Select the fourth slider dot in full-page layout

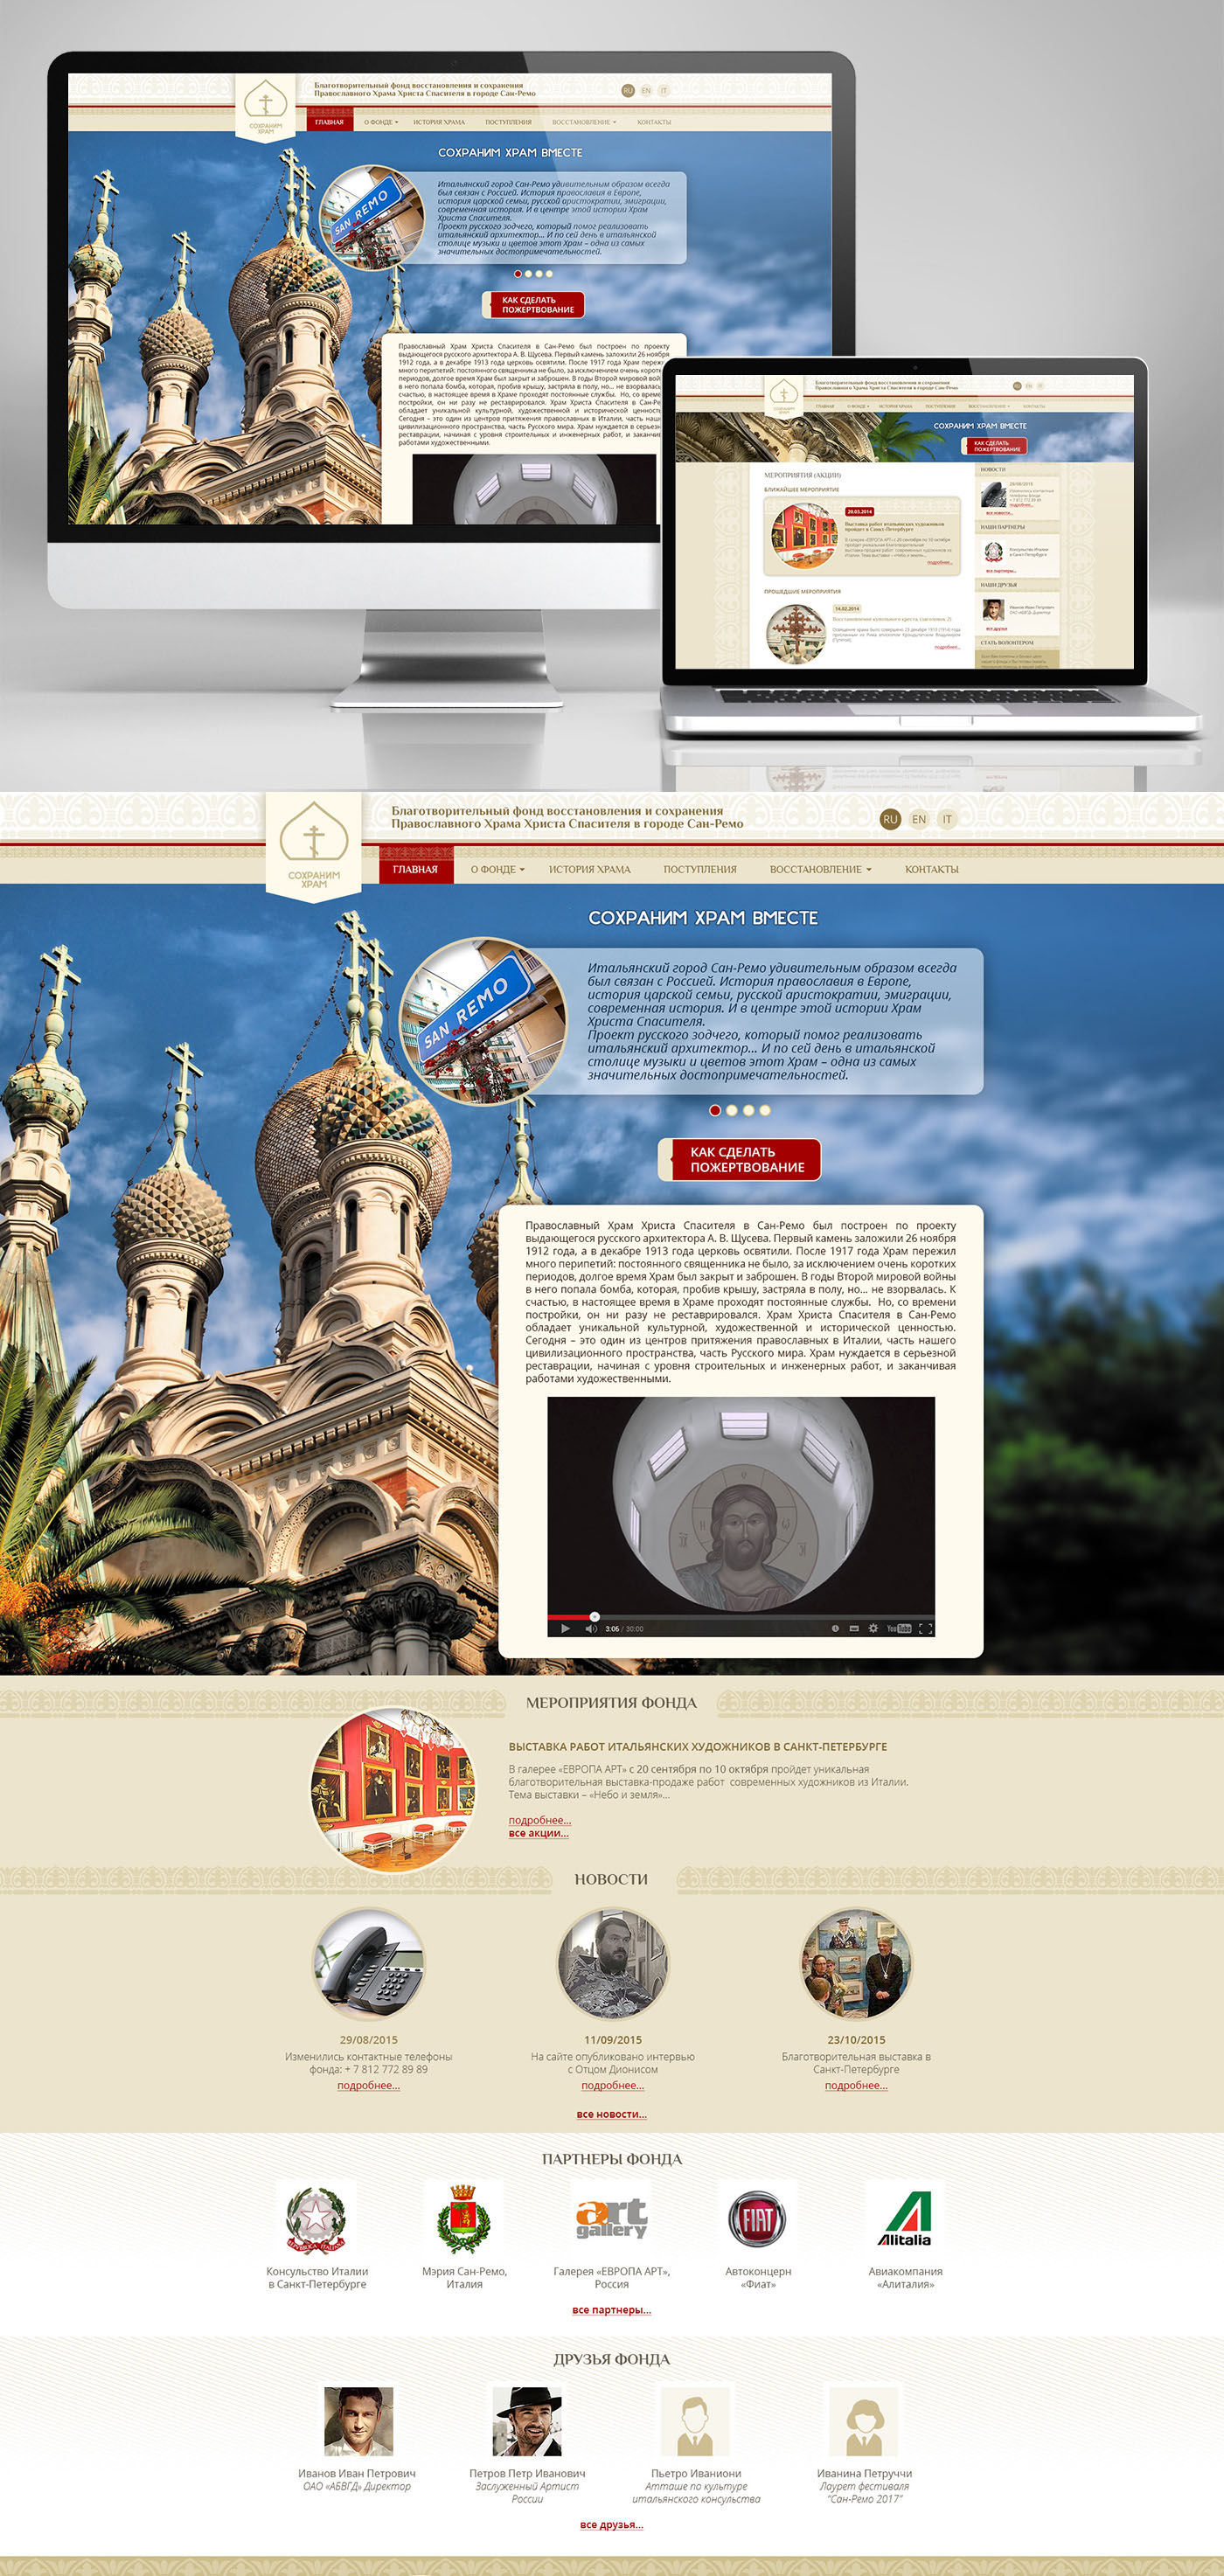tap(765, 1110)
